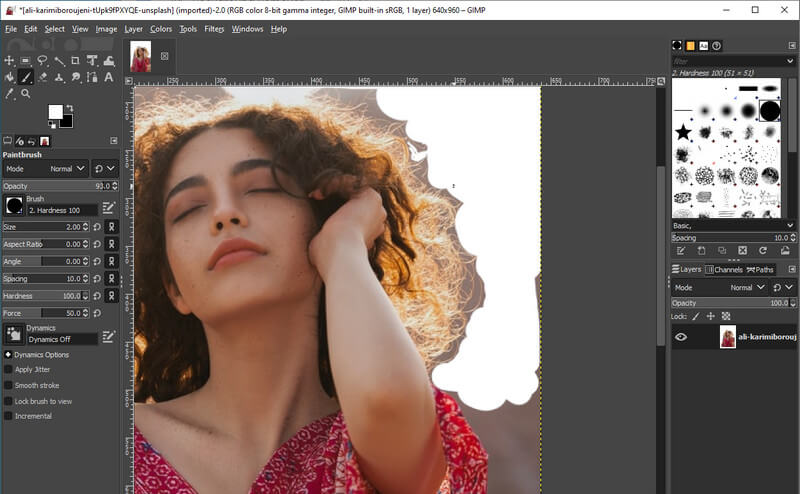The image size is (800, 494).
Task: Pick the Zoom magnifier tool
Action: pyautogui.click(x=26, y=93)
